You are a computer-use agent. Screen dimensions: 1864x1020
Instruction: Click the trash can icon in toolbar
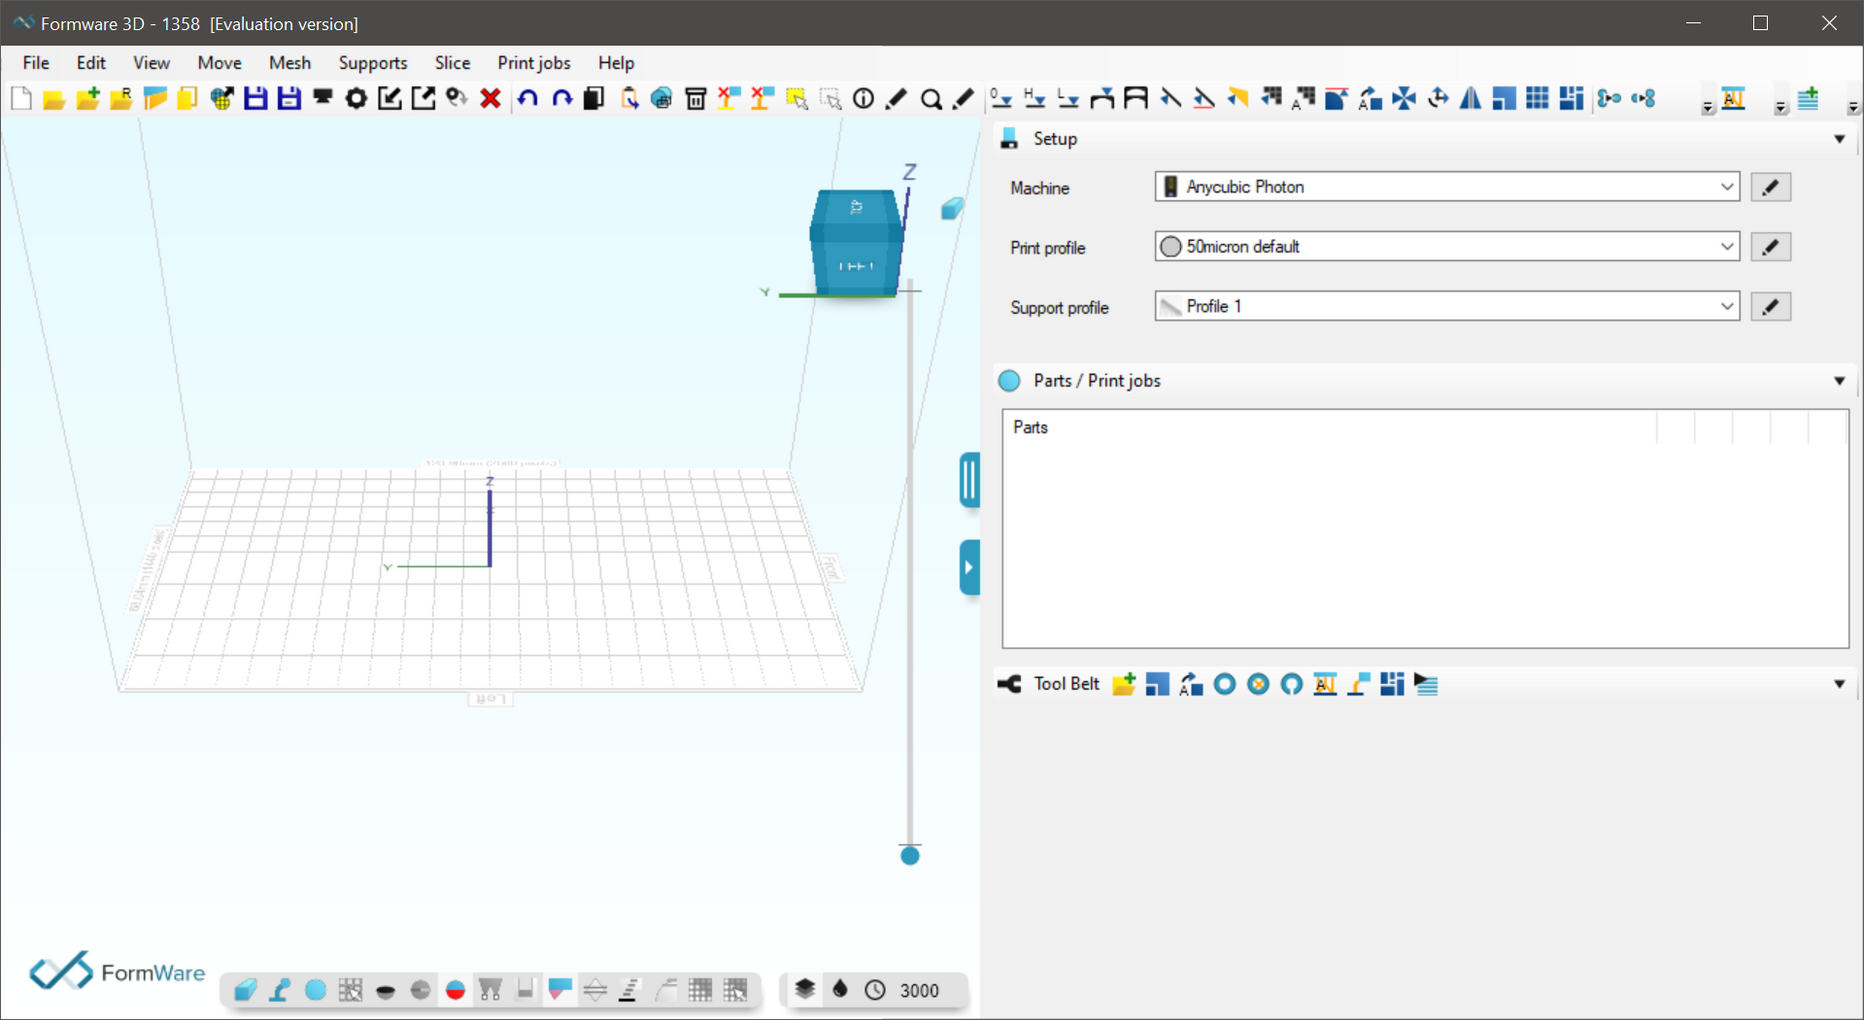click(695, 98)
